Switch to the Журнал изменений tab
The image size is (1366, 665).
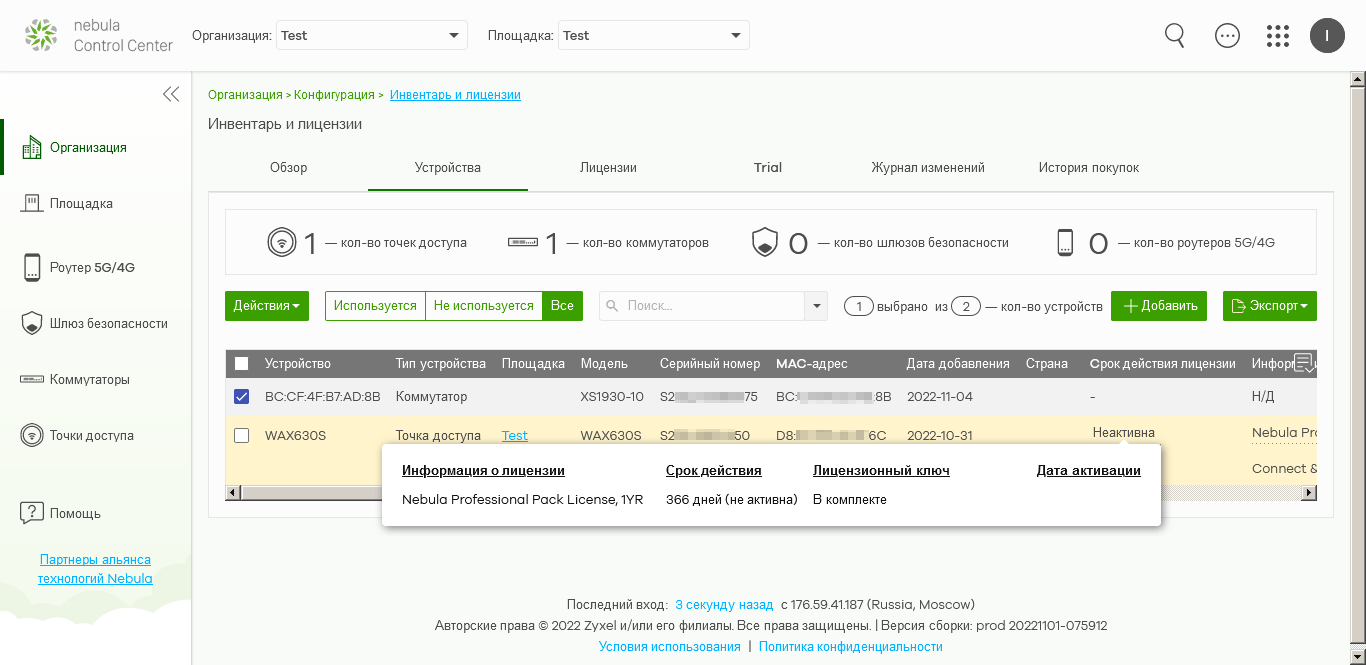[x=927, y=168]
